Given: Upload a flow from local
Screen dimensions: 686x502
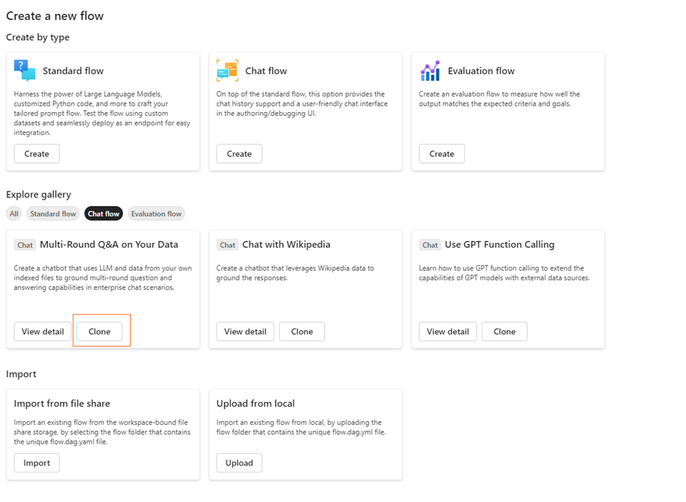Looking at the screenshot, I should (x=239, y=462).
